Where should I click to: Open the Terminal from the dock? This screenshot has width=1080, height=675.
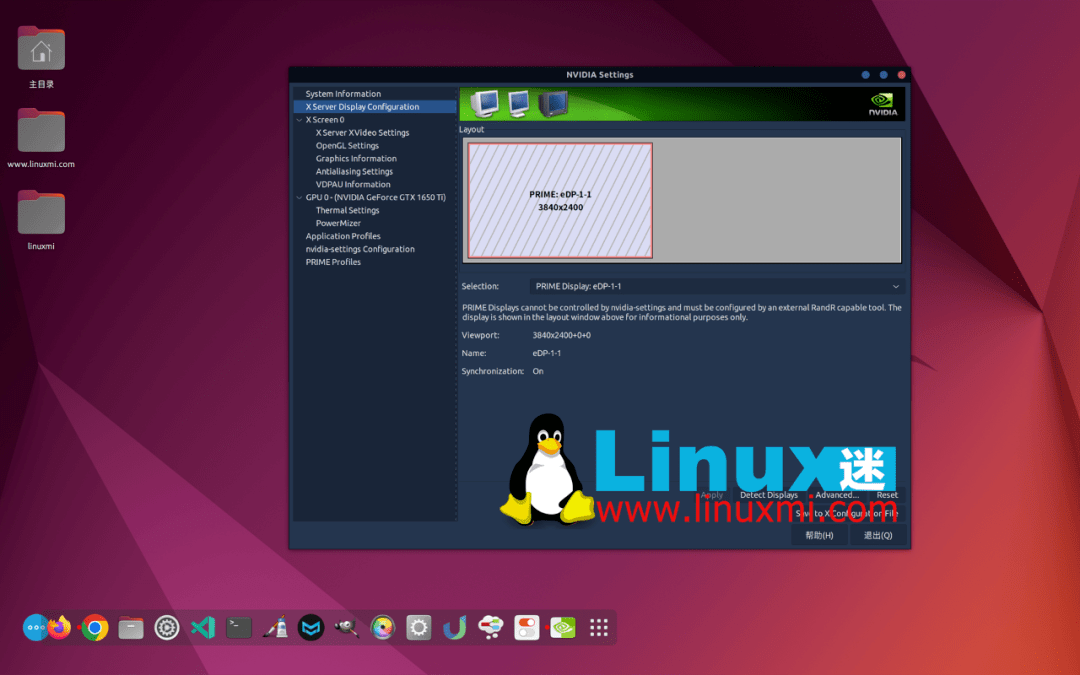[x=239, y=627]
